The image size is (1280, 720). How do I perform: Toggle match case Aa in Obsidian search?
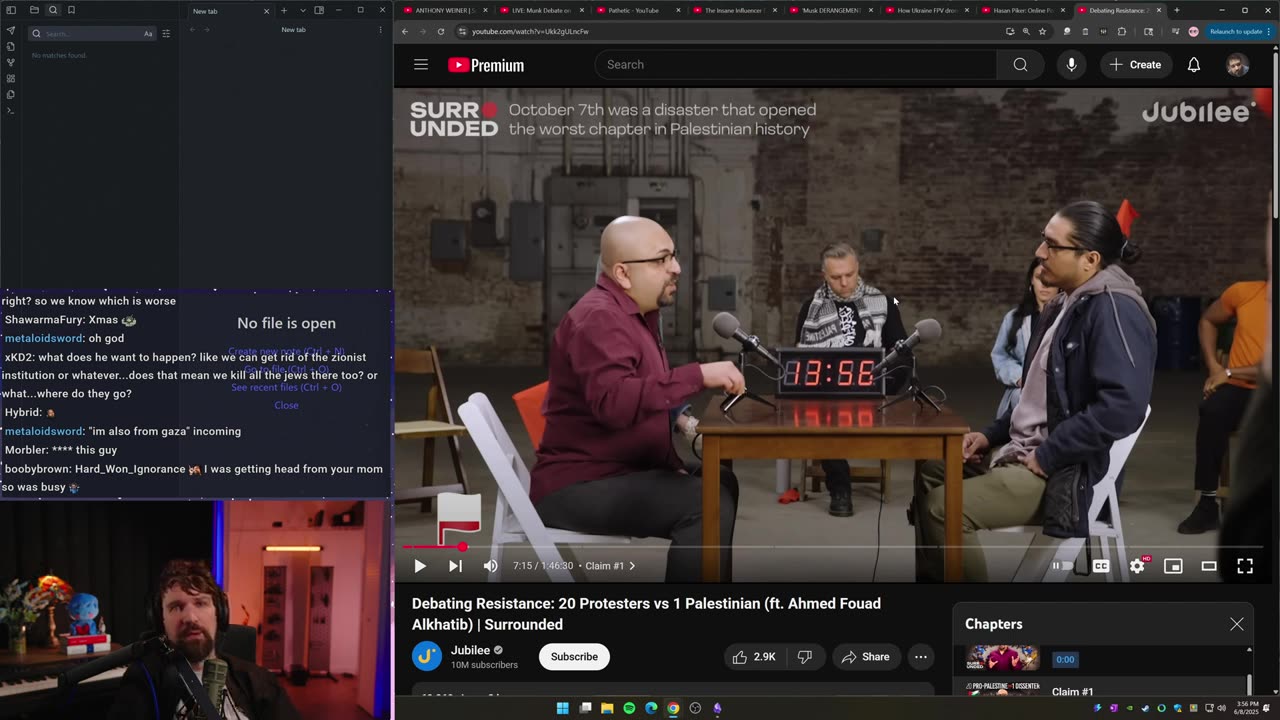pyautogui.click(x=148, y=33)
